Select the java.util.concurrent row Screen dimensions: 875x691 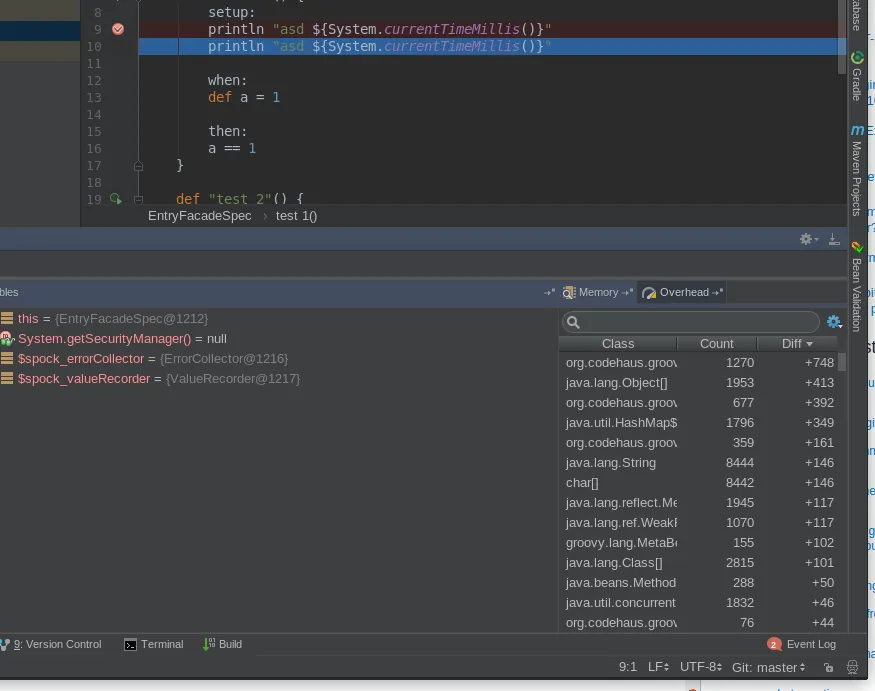point(699,603)
